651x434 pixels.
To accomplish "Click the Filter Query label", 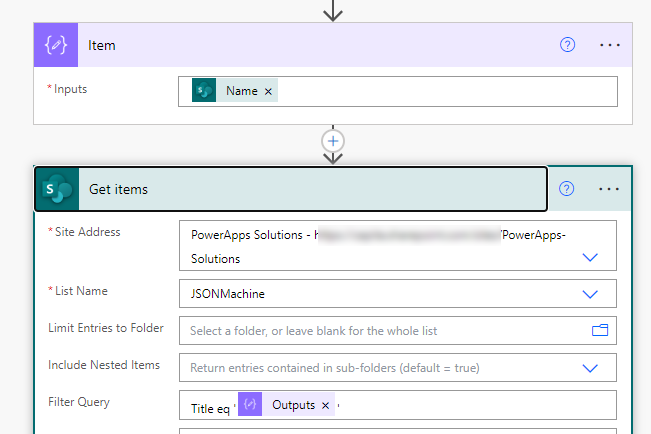I will pos(79,402).
